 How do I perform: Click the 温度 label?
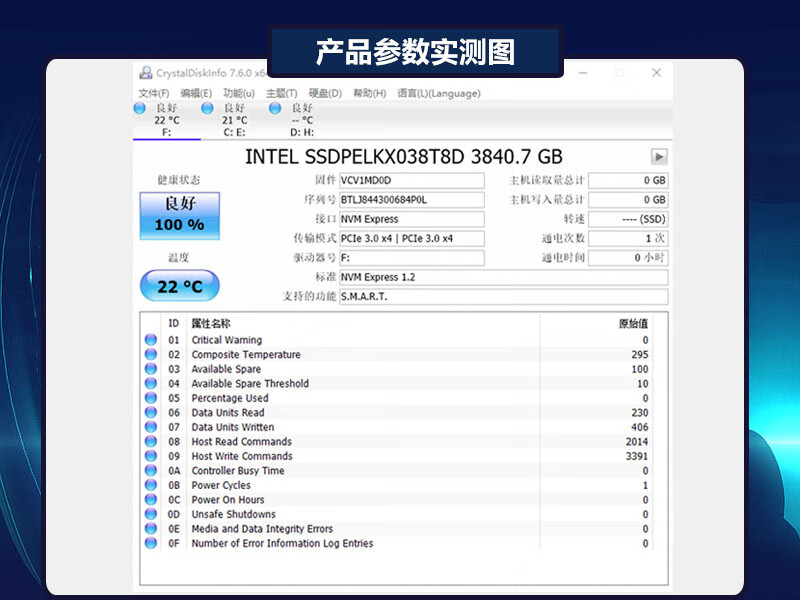tap(179, 257)
